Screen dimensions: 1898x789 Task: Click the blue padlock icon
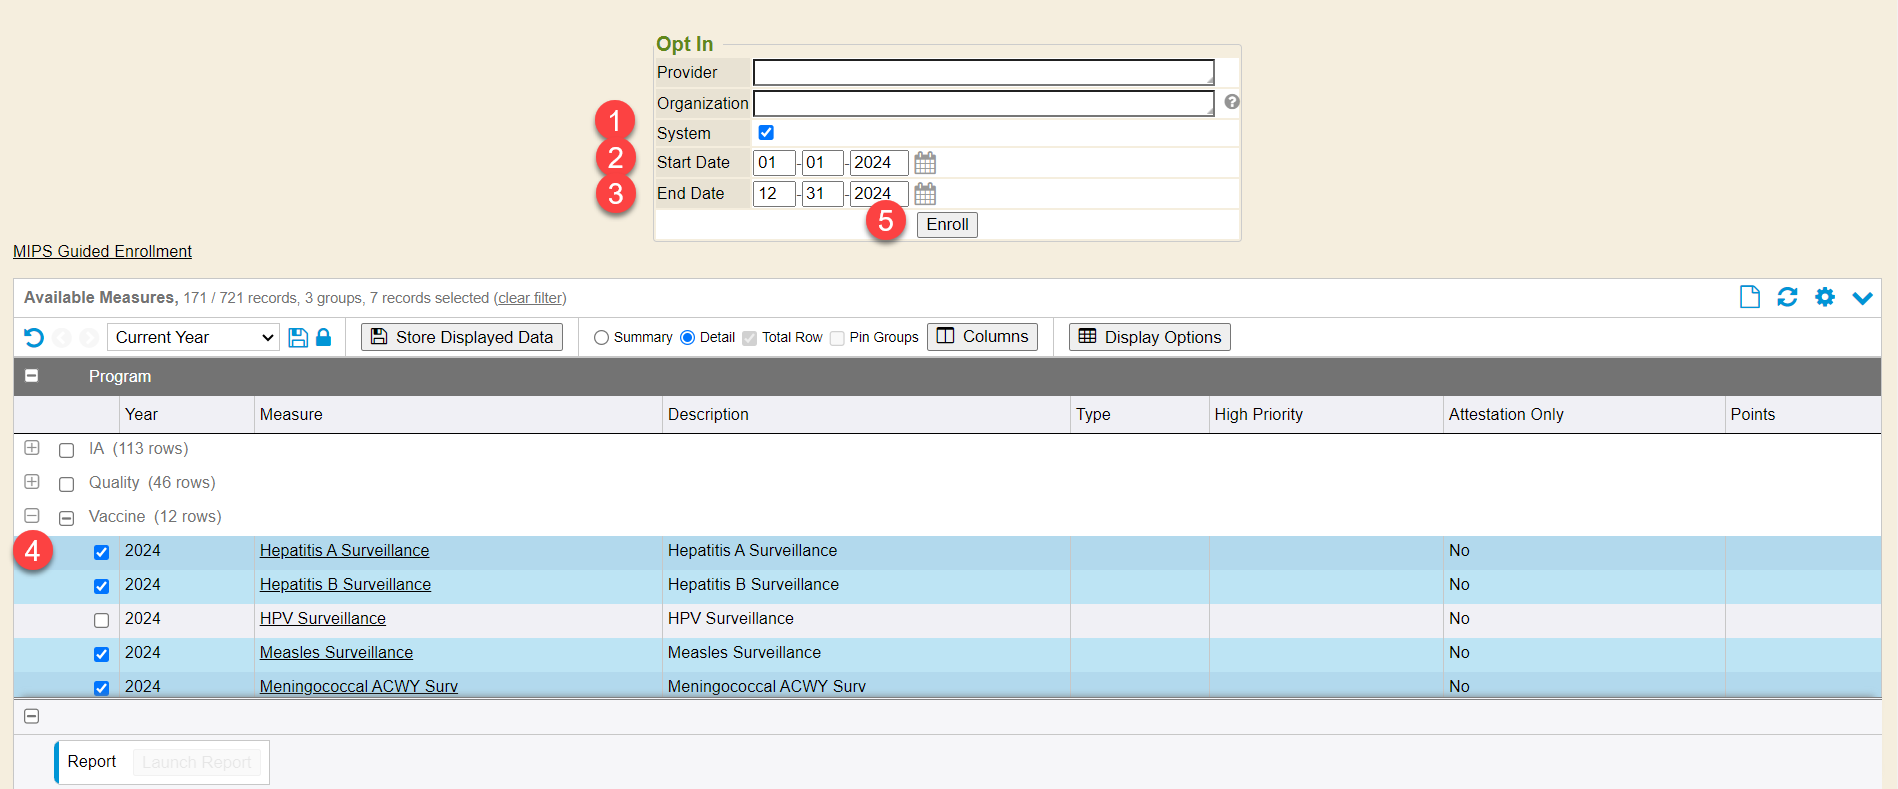coord(323,338)
